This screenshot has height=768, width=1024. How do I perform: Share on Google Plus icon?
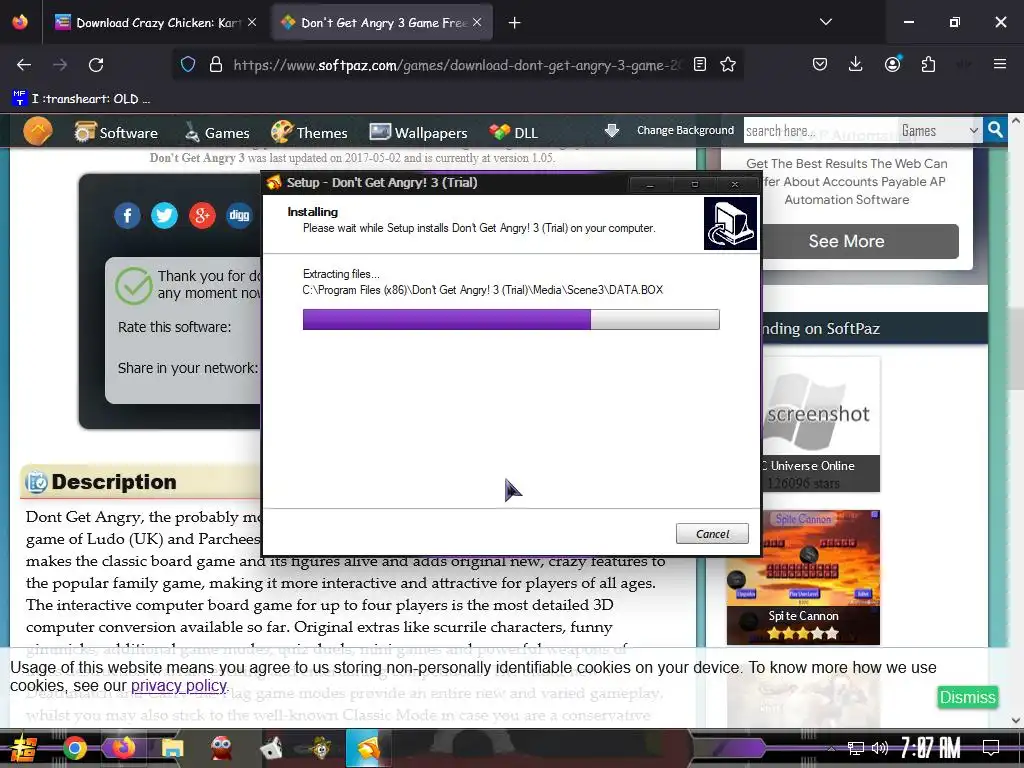click(202, 215)
